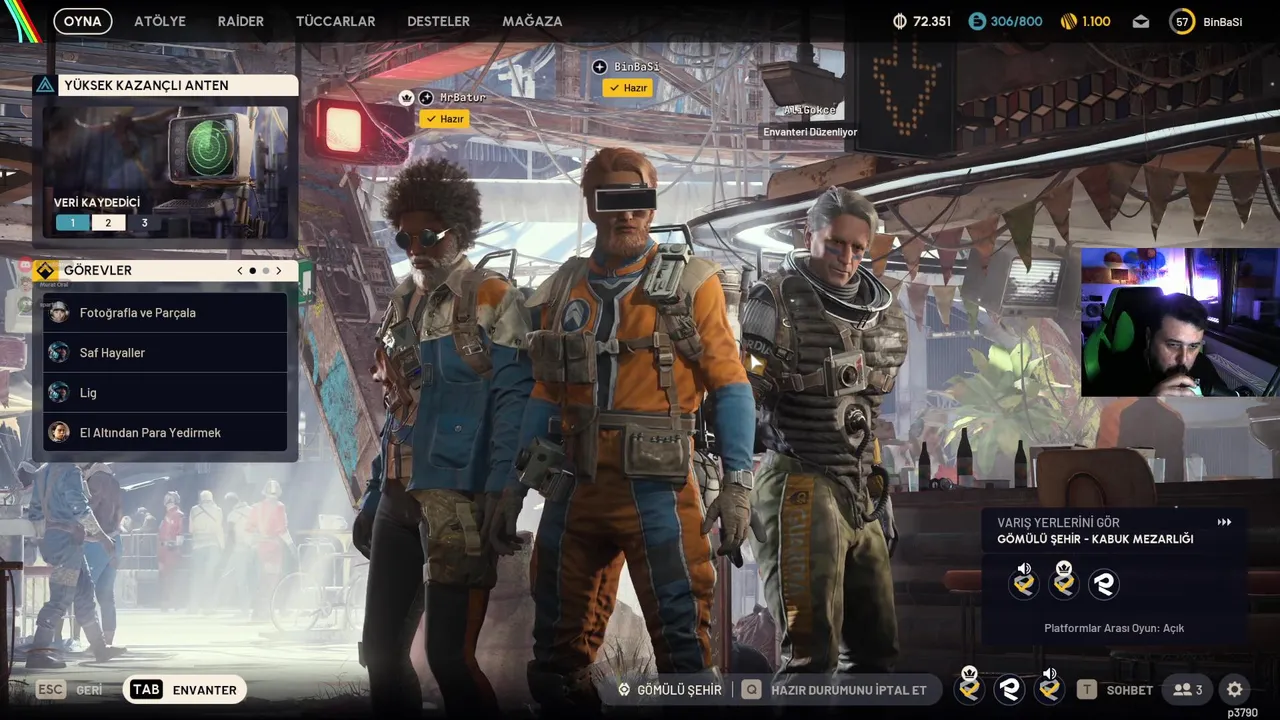Select project stage 3
Image resolution: width=1280 pixels, height=720 pixels.
coord(144,223)
